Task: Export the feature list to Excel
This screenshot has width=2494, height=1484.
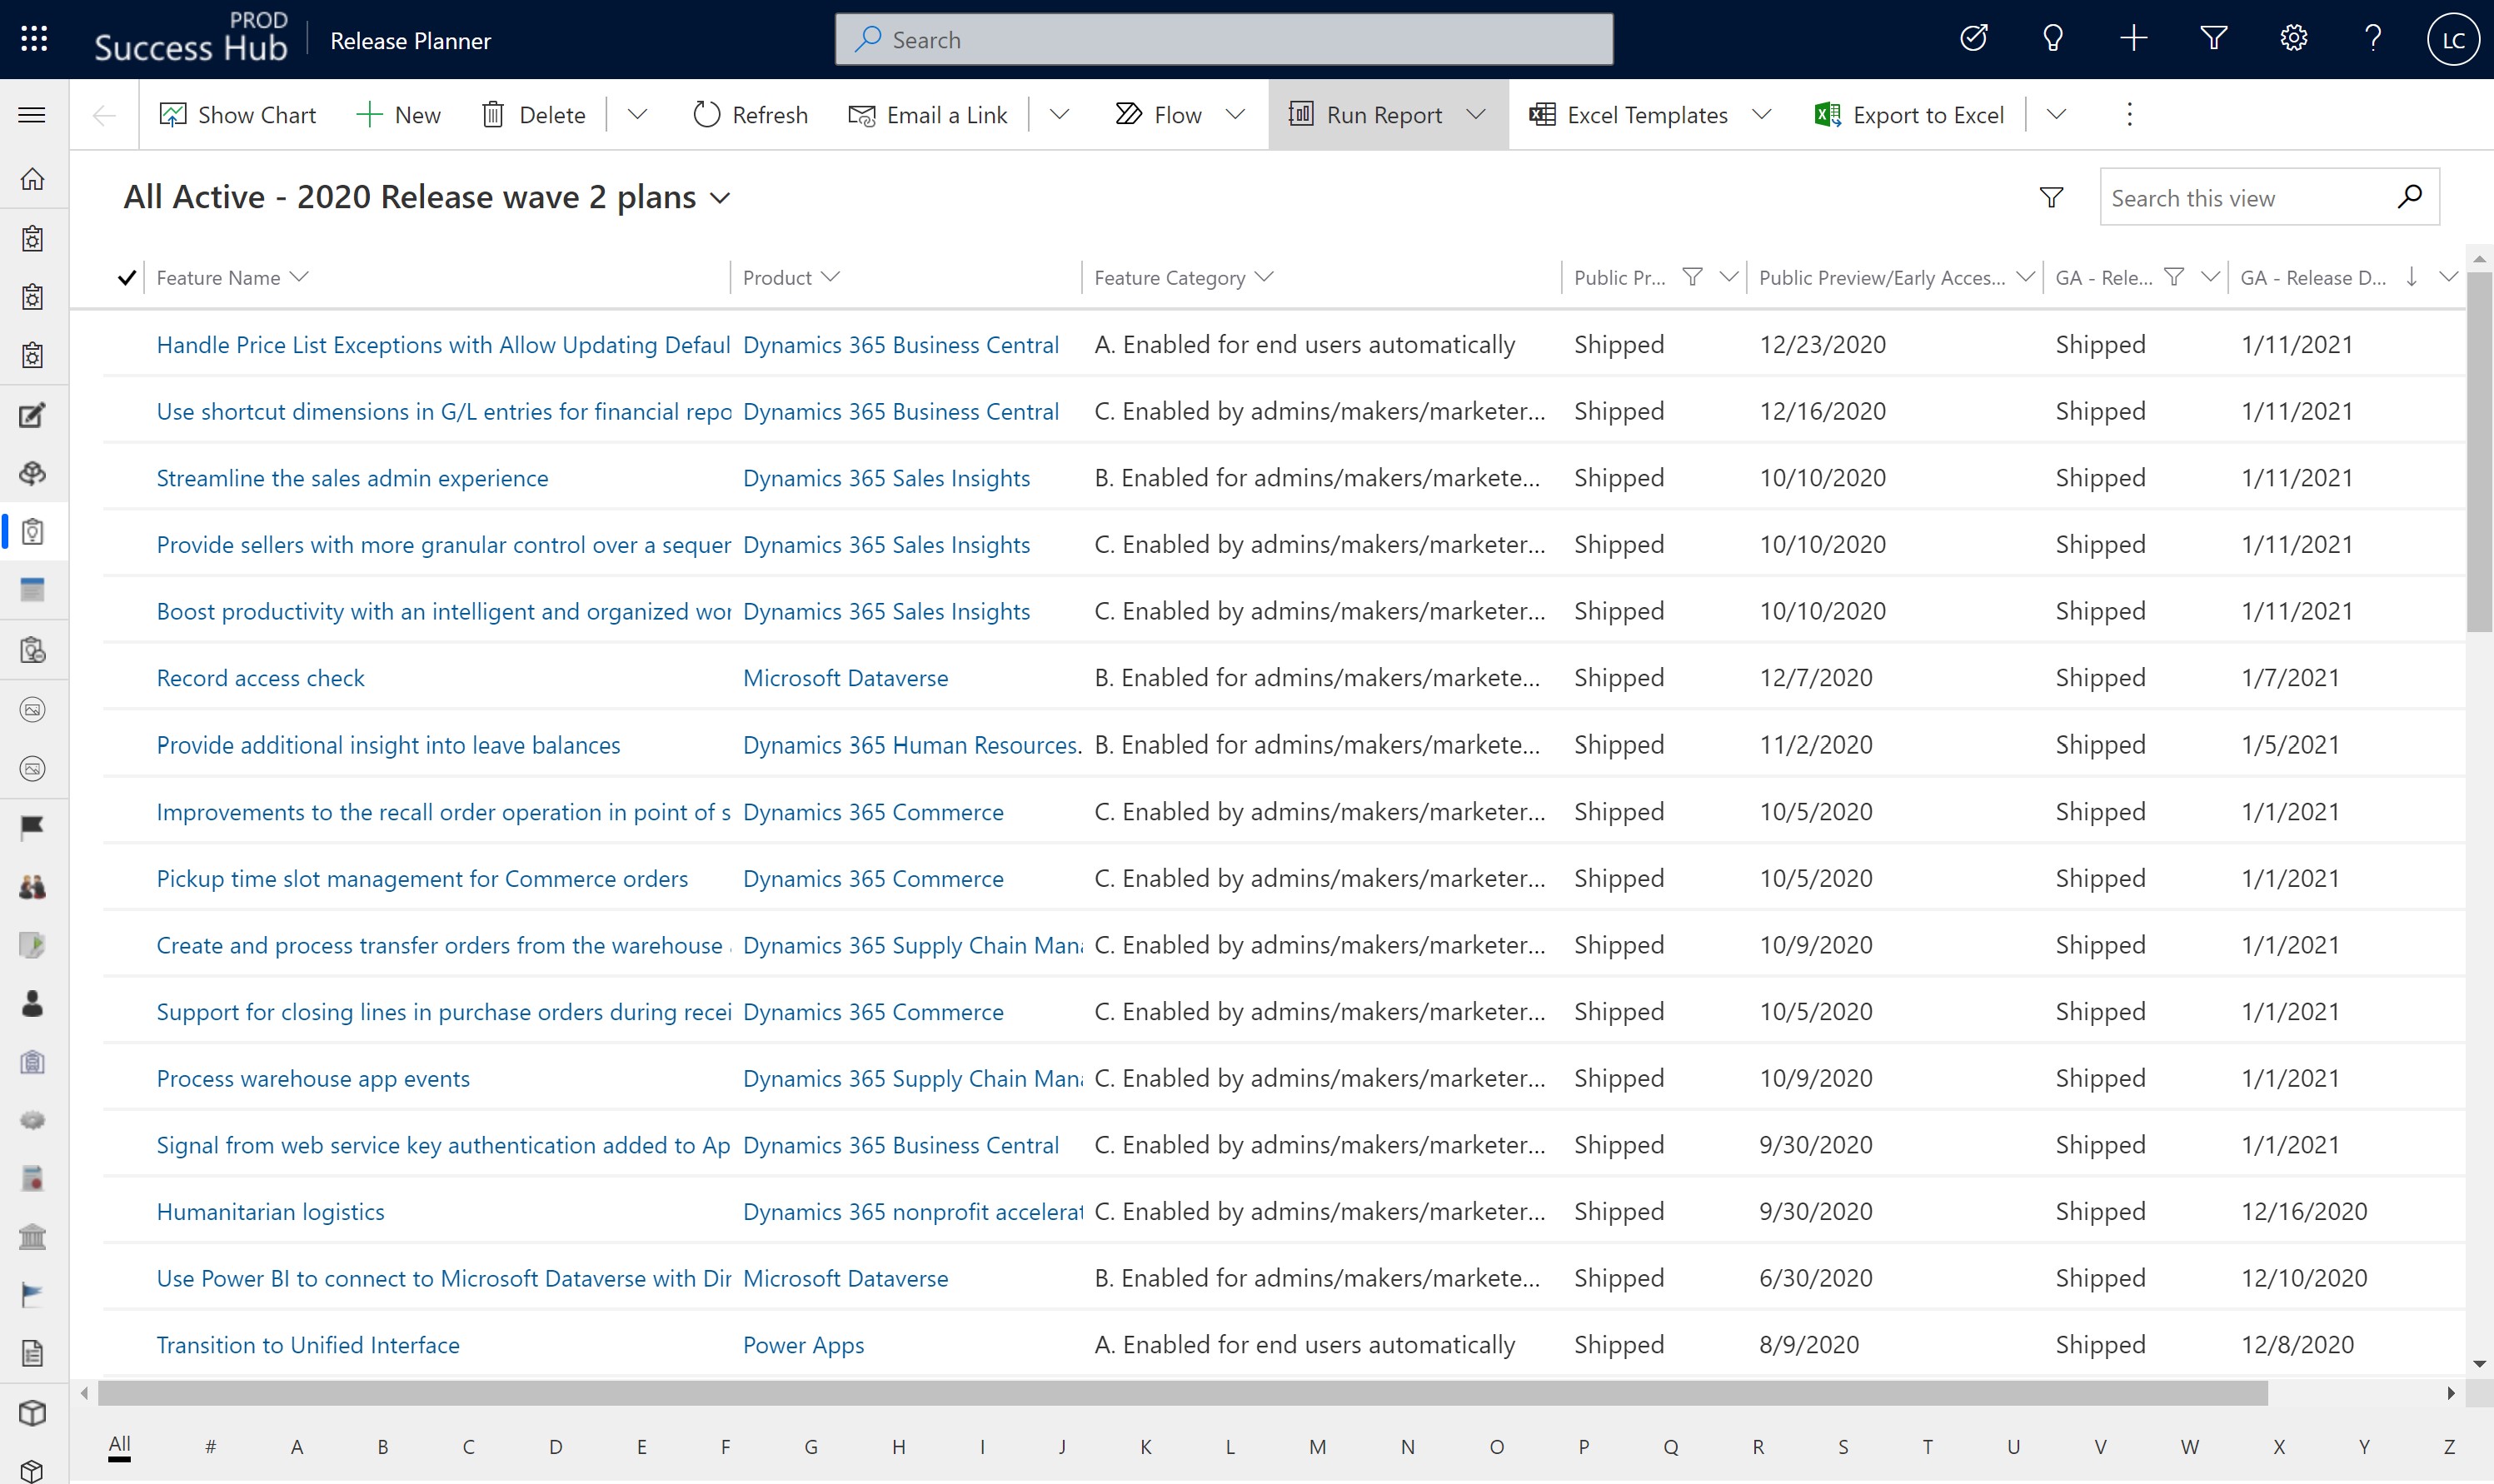Action: tap(1911, 114)
